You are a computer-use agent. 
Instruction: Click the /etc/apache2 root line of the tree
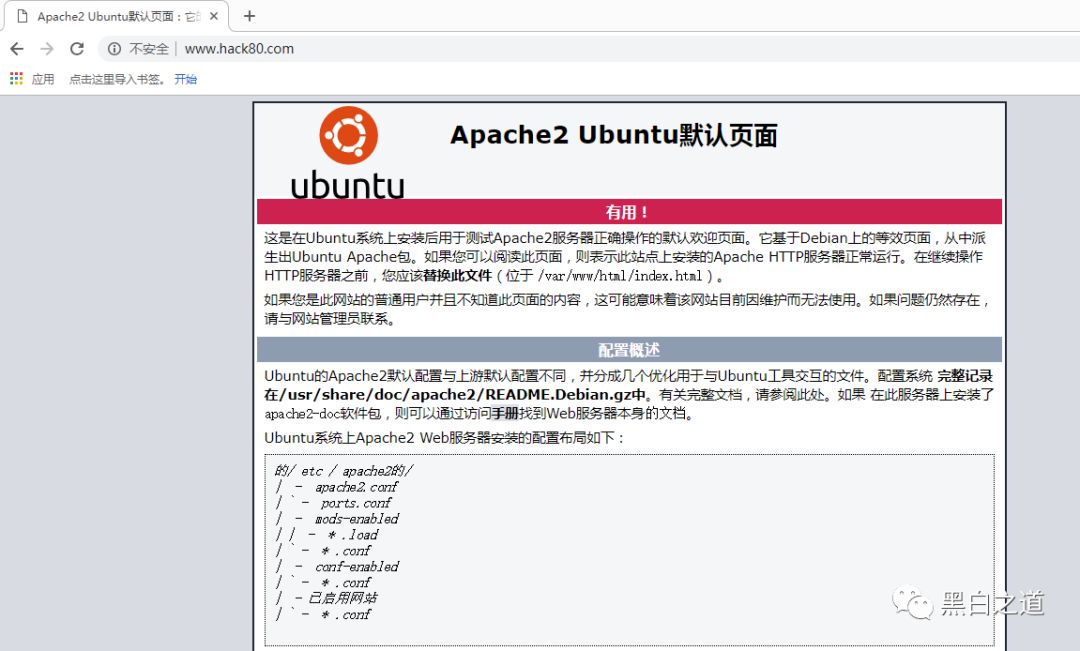tap(344, 471)
